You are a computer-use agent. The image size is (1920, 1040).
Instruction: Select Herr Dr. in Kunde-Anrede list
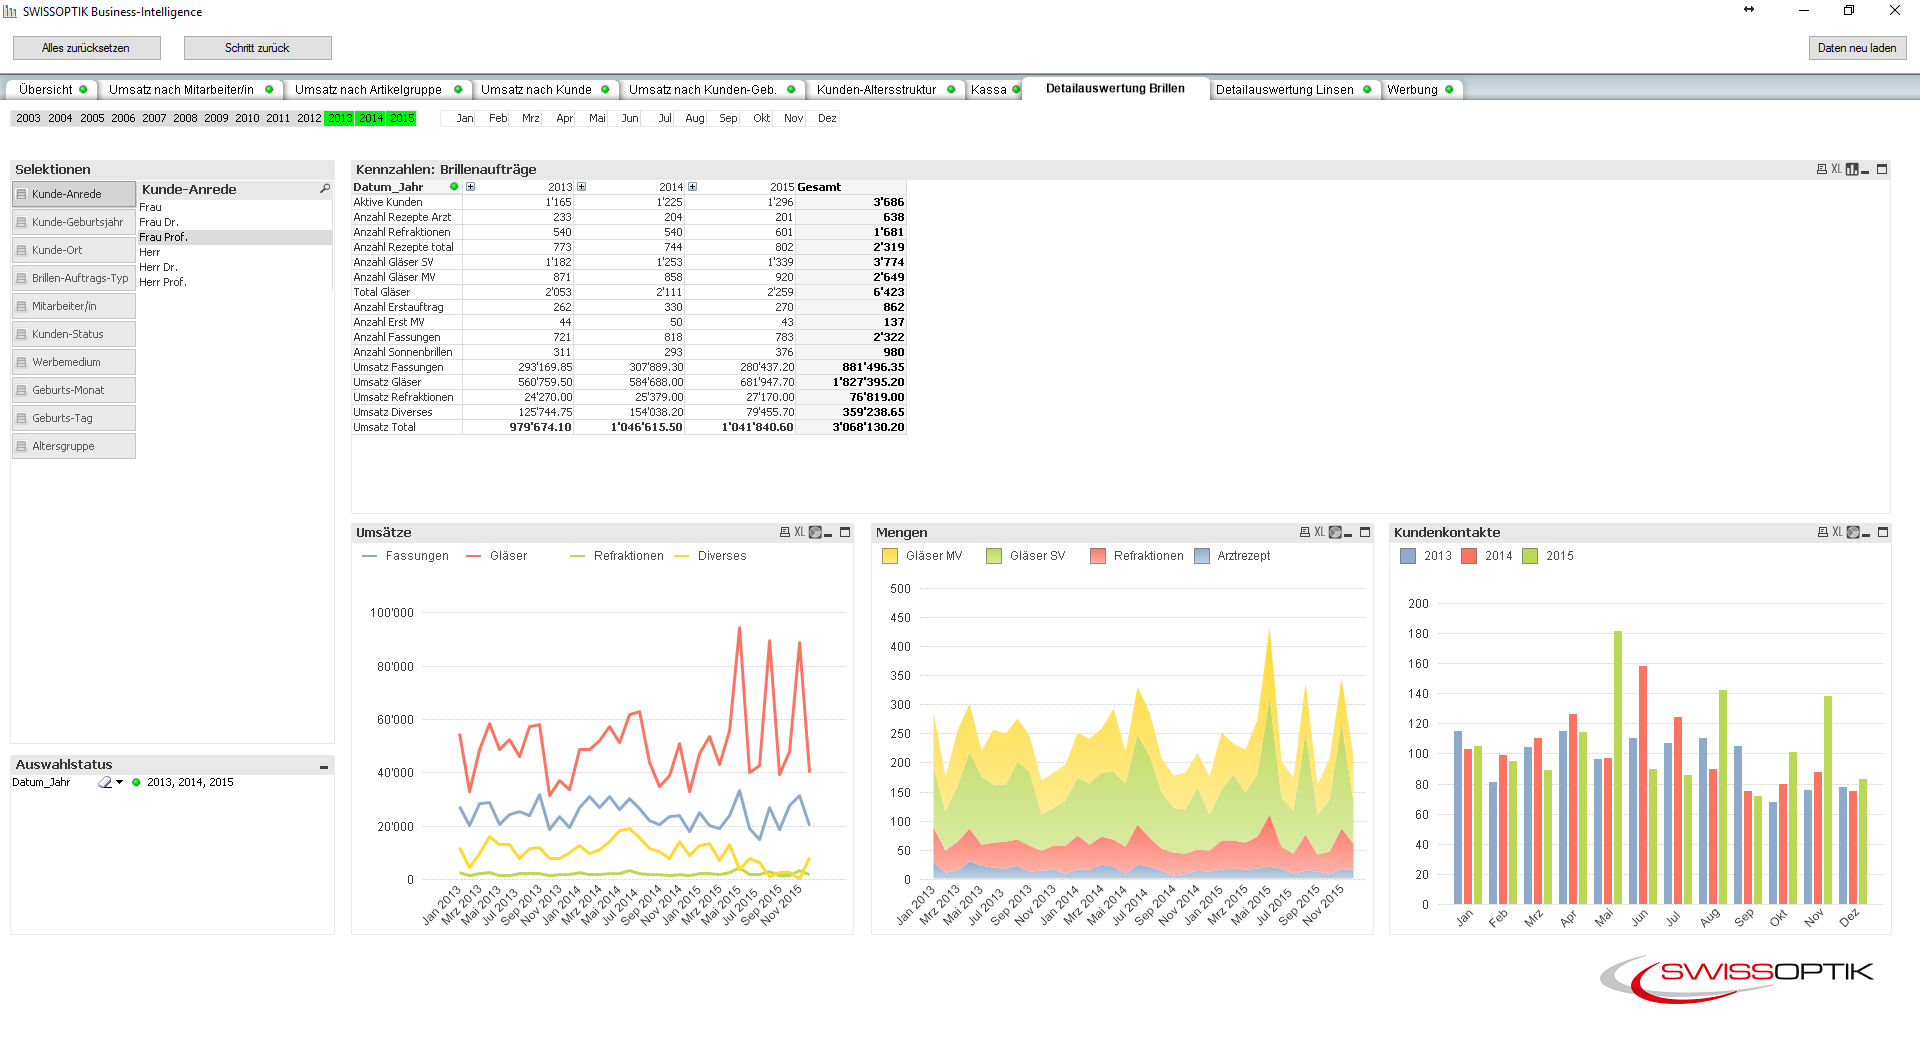[235, 267]
